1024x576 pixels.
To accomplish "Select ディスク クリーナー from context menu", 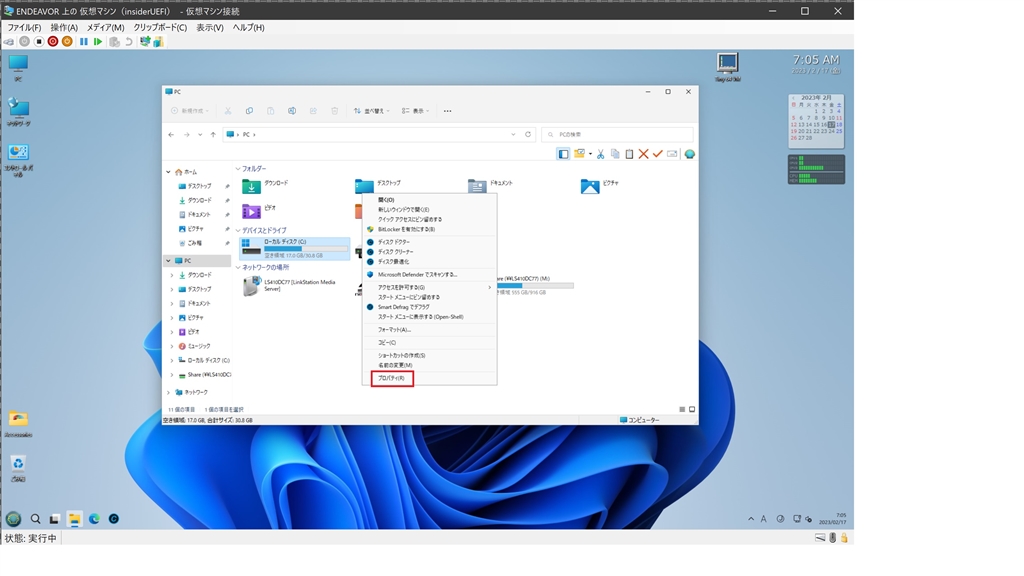I will pos(430,251).
